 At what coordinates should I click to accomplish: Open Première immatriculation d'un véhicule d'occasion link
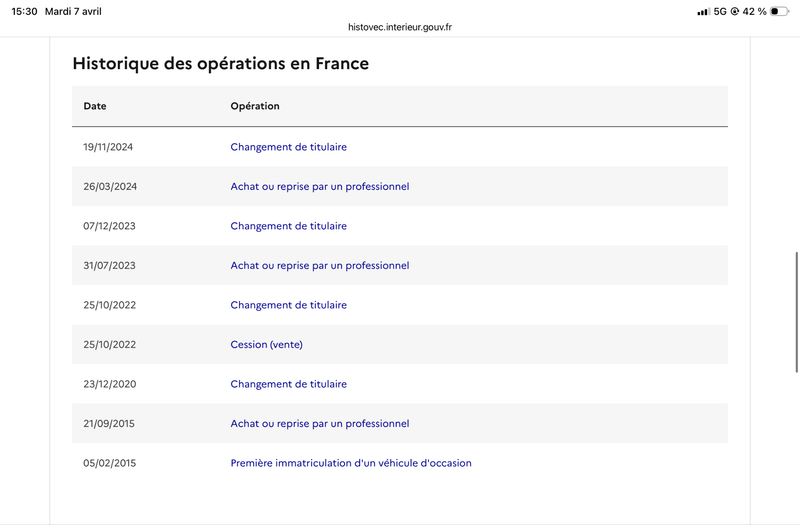click(x=351, y=463)
